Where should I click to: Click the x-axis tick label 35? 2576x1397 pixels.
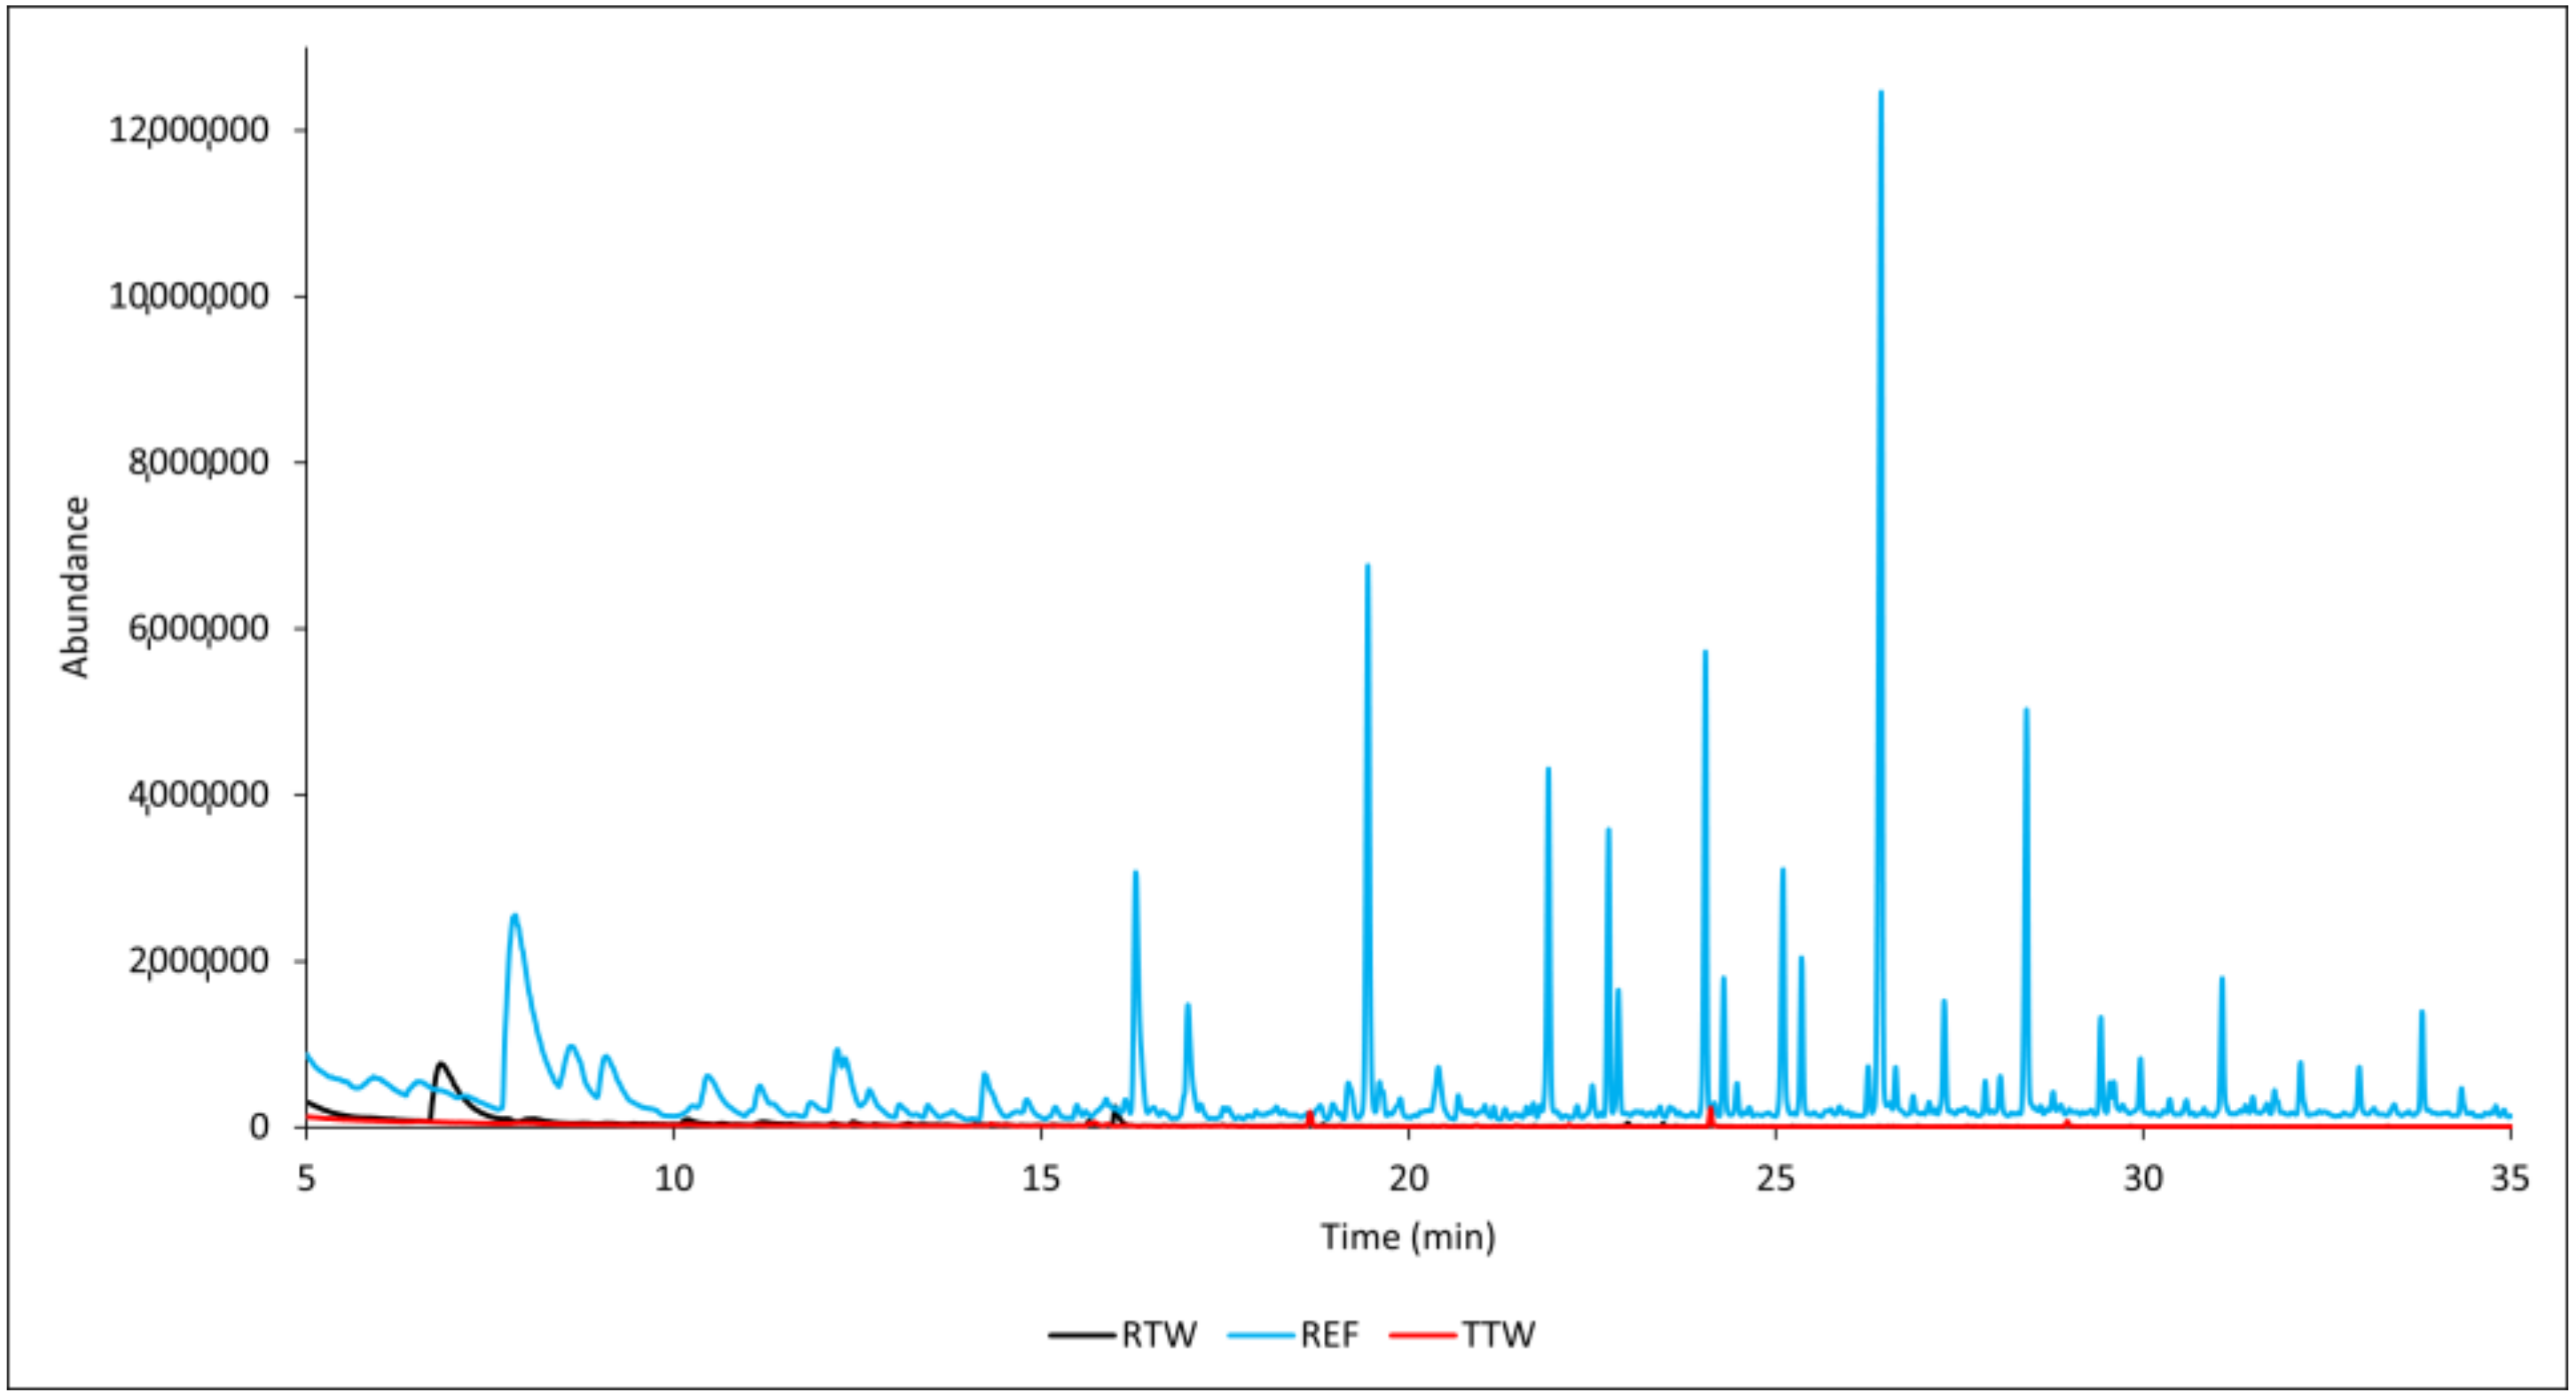click(2509, 1179)
